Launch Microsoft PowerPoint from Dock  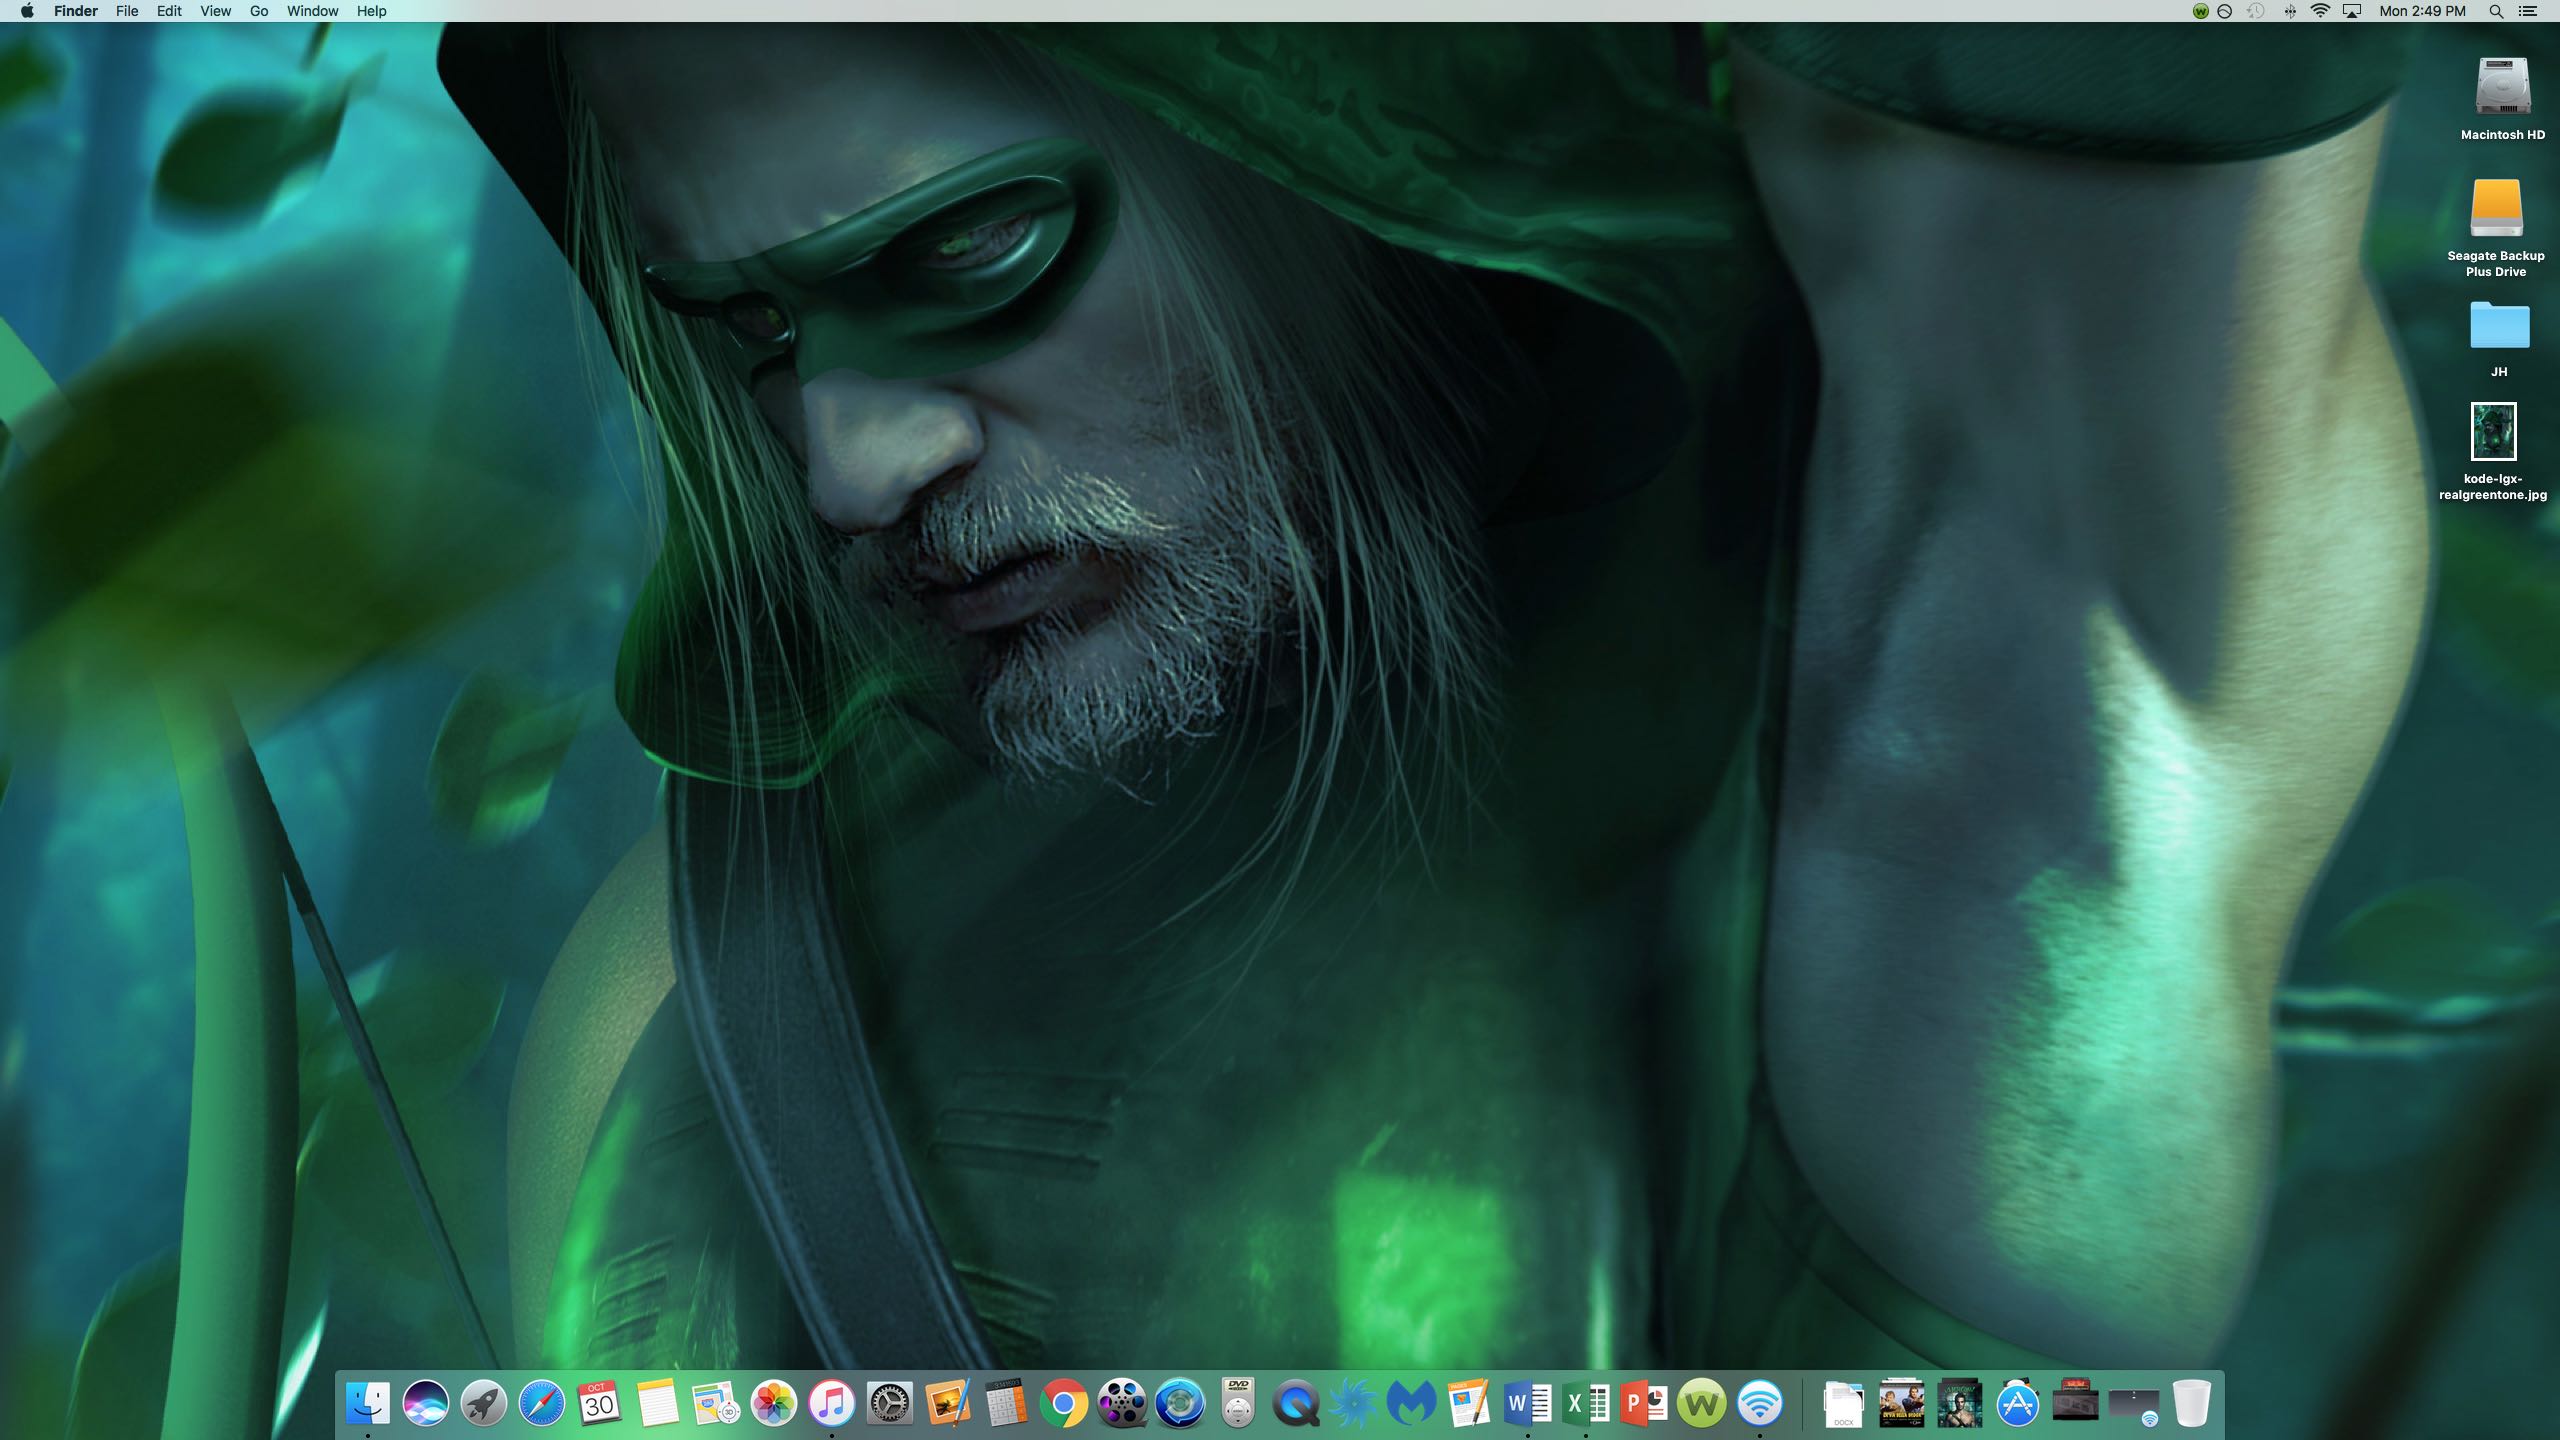point(1643,1403)
